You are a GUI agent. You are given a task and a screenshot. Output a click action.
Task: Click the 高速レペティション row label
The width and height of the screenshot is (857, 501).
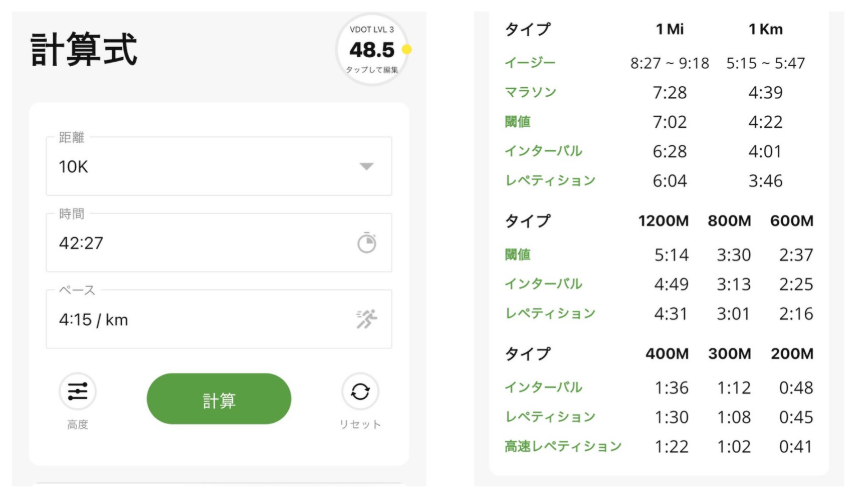[x=563, y=446]
